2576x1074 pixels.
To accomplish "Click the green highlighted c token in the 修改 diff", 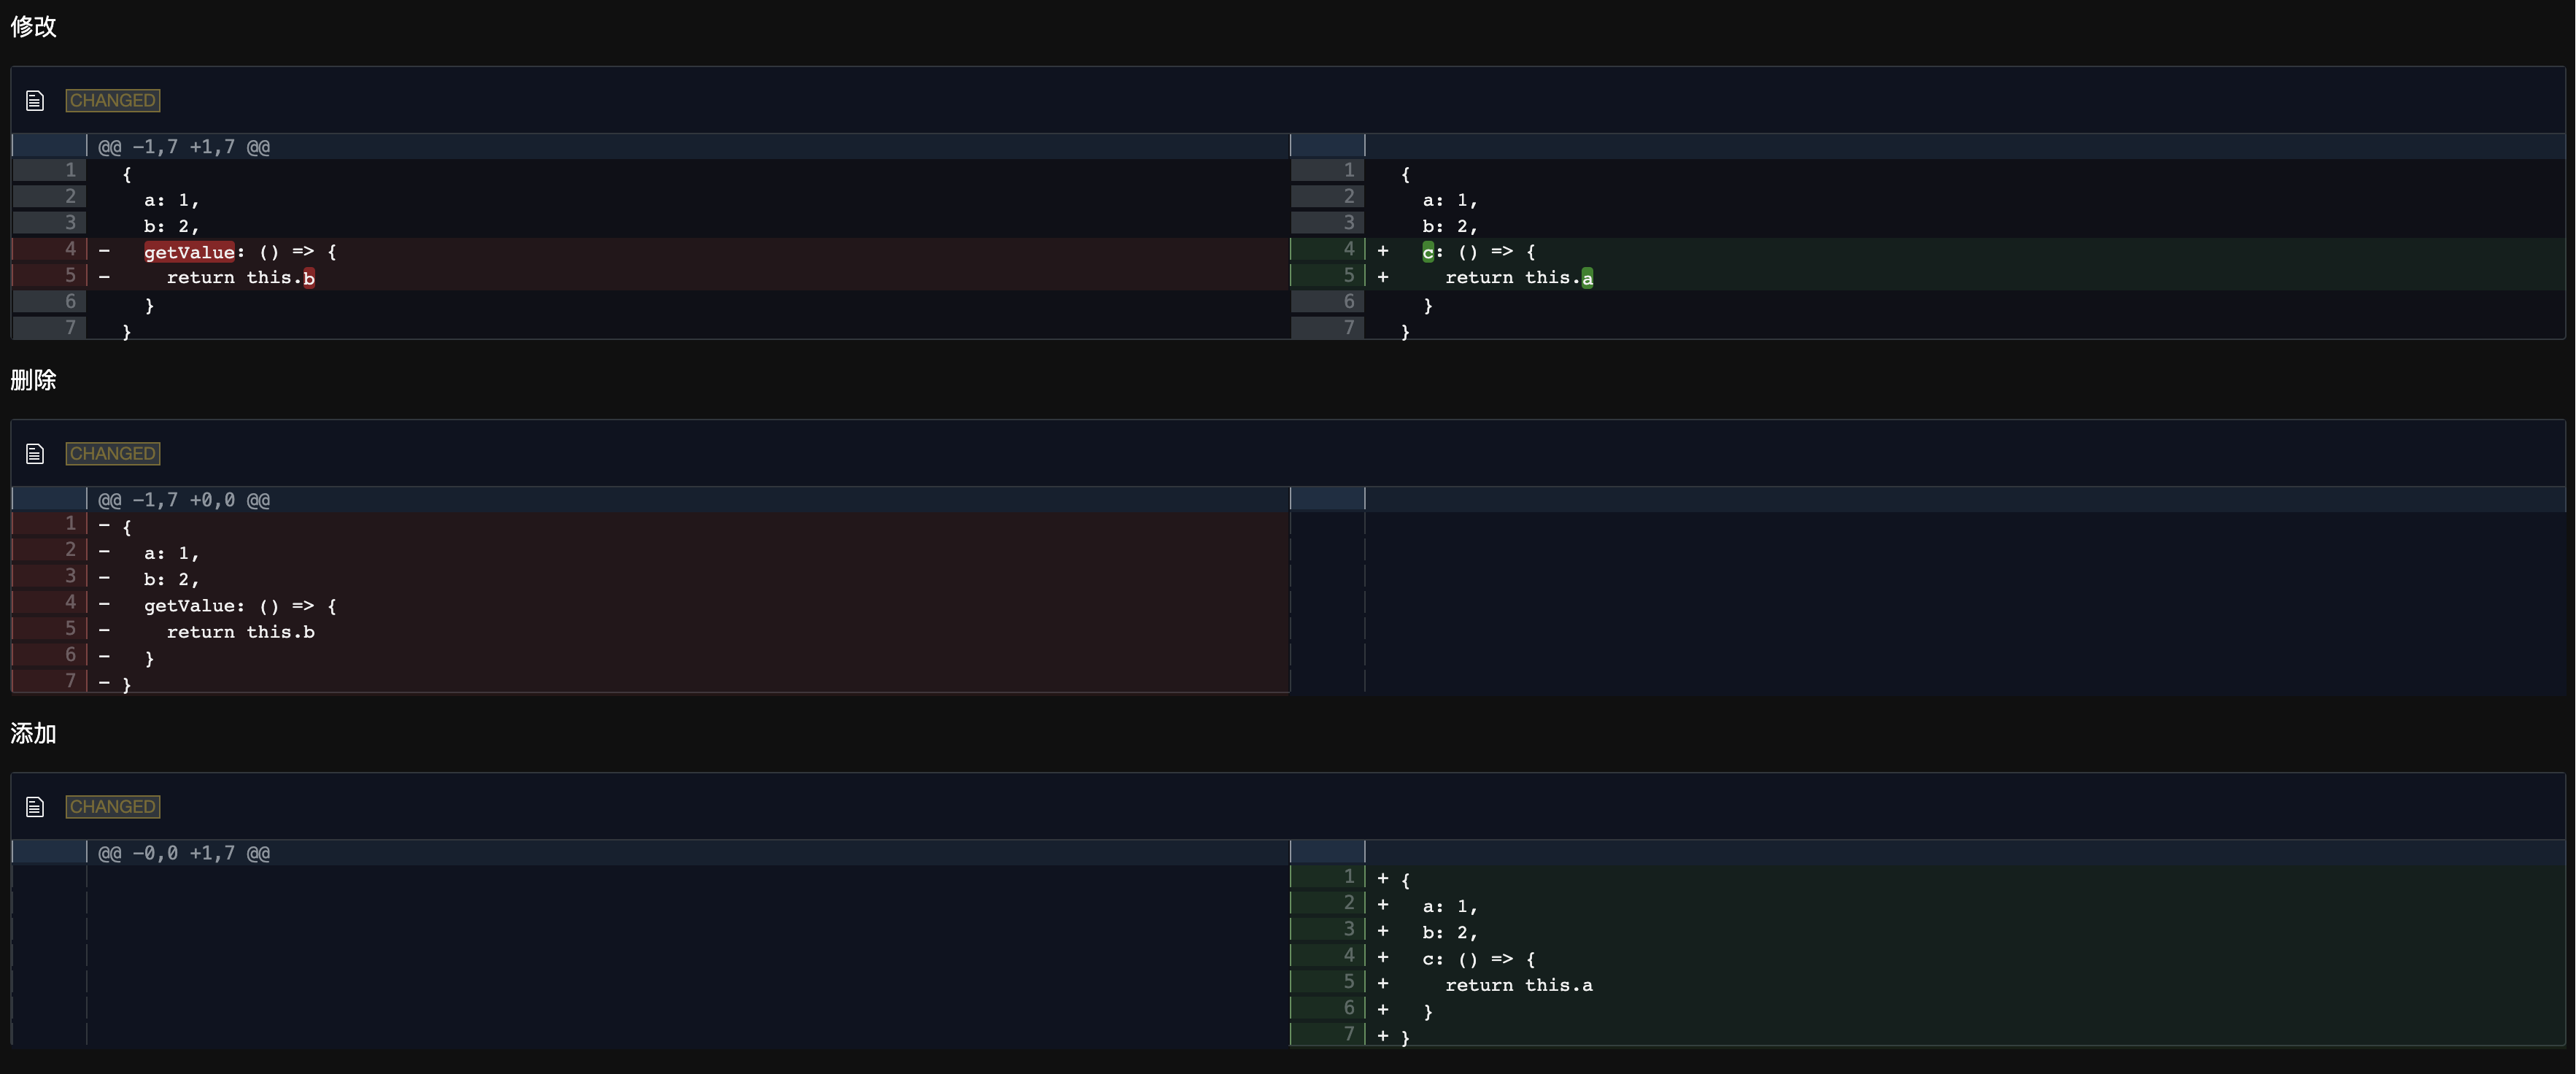I will tap(1428, 252).
